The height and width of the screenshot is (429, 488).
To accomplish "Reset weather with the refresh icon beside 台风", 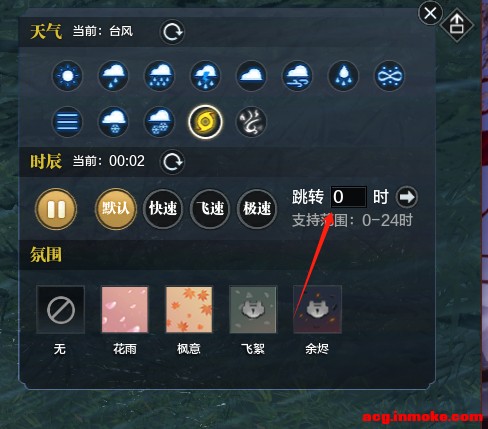I will pos(172,32).
